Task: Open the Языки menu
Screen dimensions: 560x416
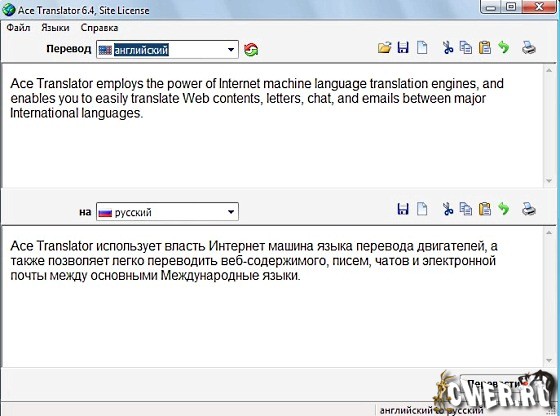Action: 55,27
